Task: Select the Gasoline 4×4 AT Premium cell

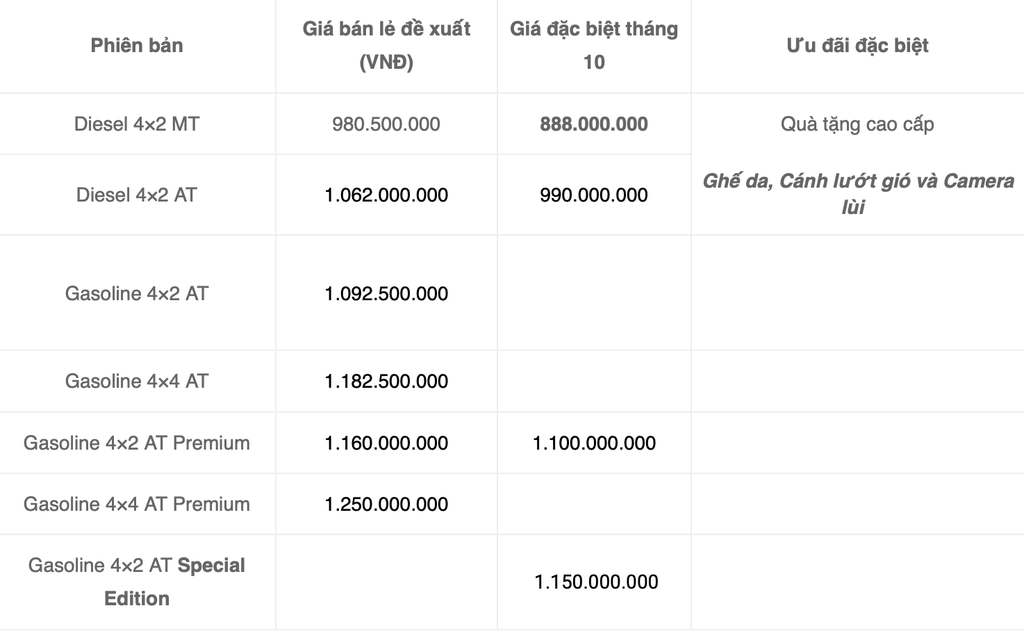Action: click(137, 504)
